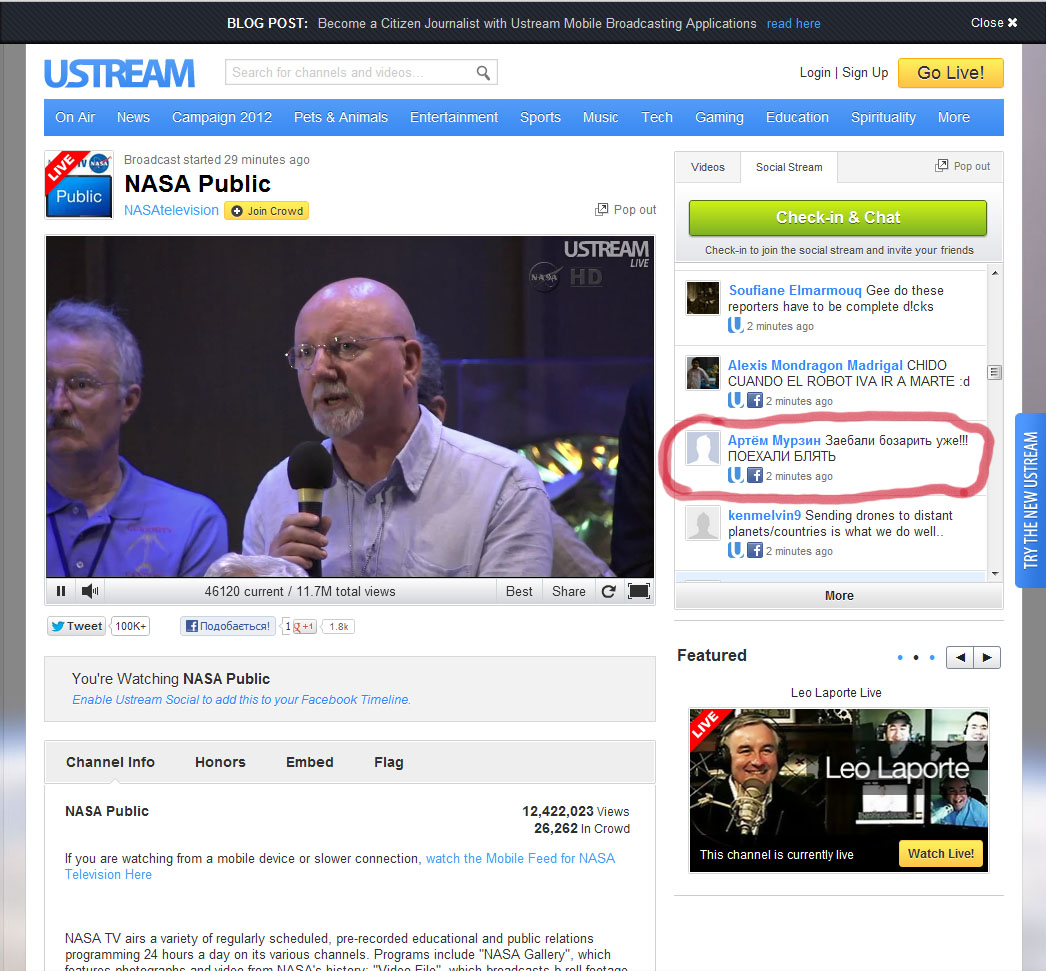Image resolution: width=1046 pixels, height=971 pixels.
Task: Click the Facebook like button
Action: [228, 626]
